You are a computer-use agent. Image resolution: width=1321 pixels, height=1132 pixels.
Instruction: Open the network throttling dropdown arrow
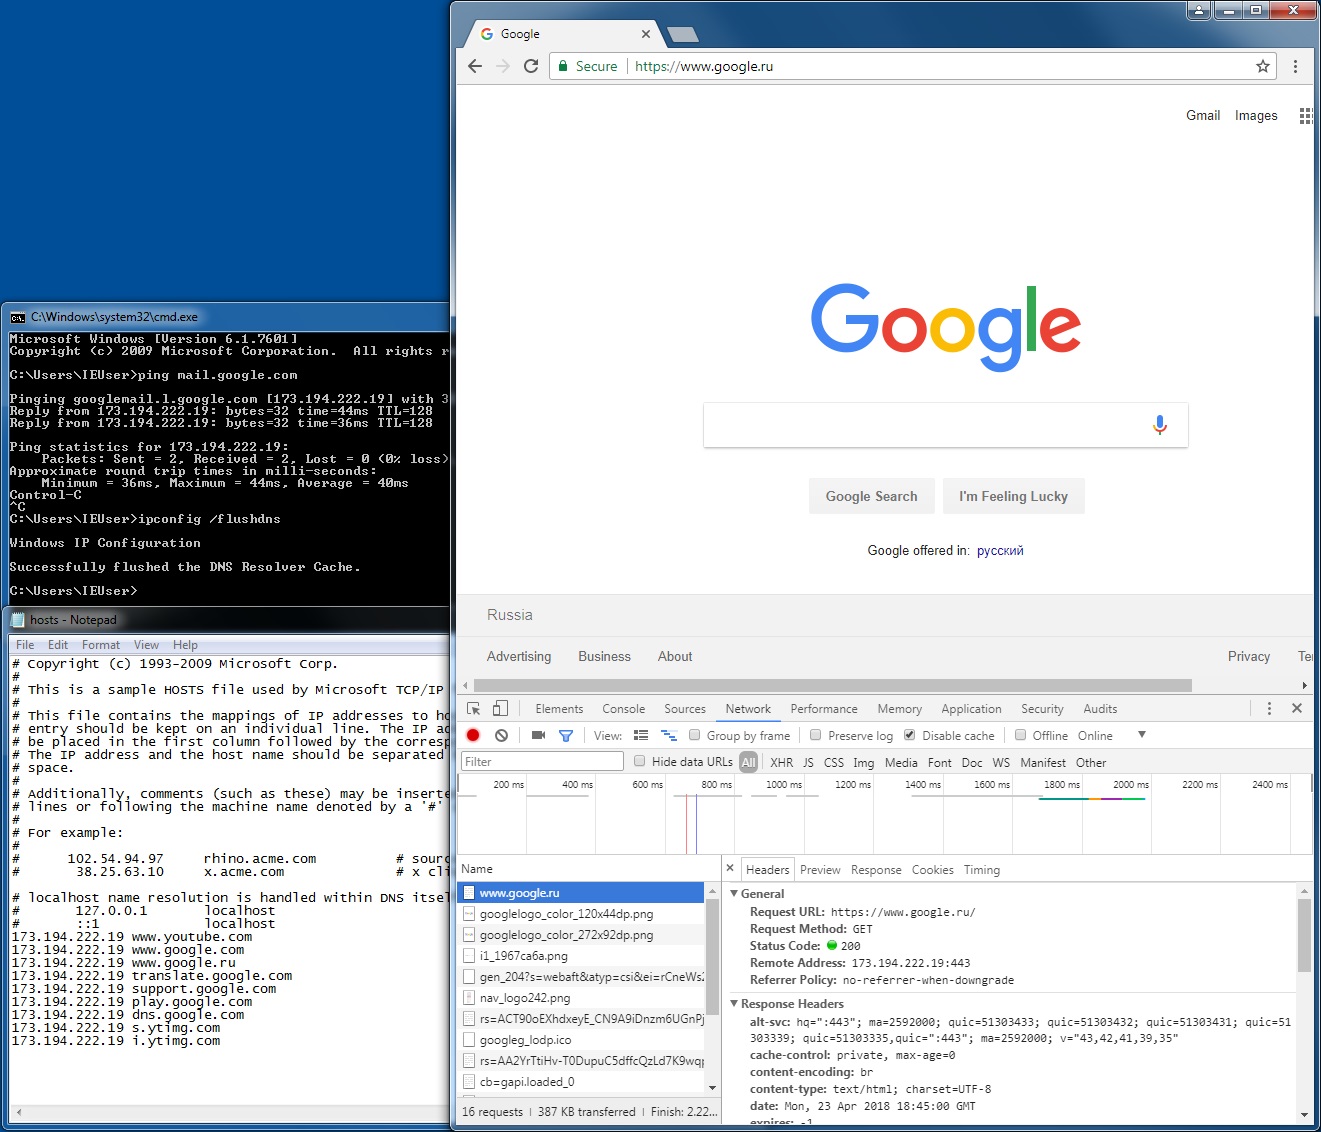1142,735
